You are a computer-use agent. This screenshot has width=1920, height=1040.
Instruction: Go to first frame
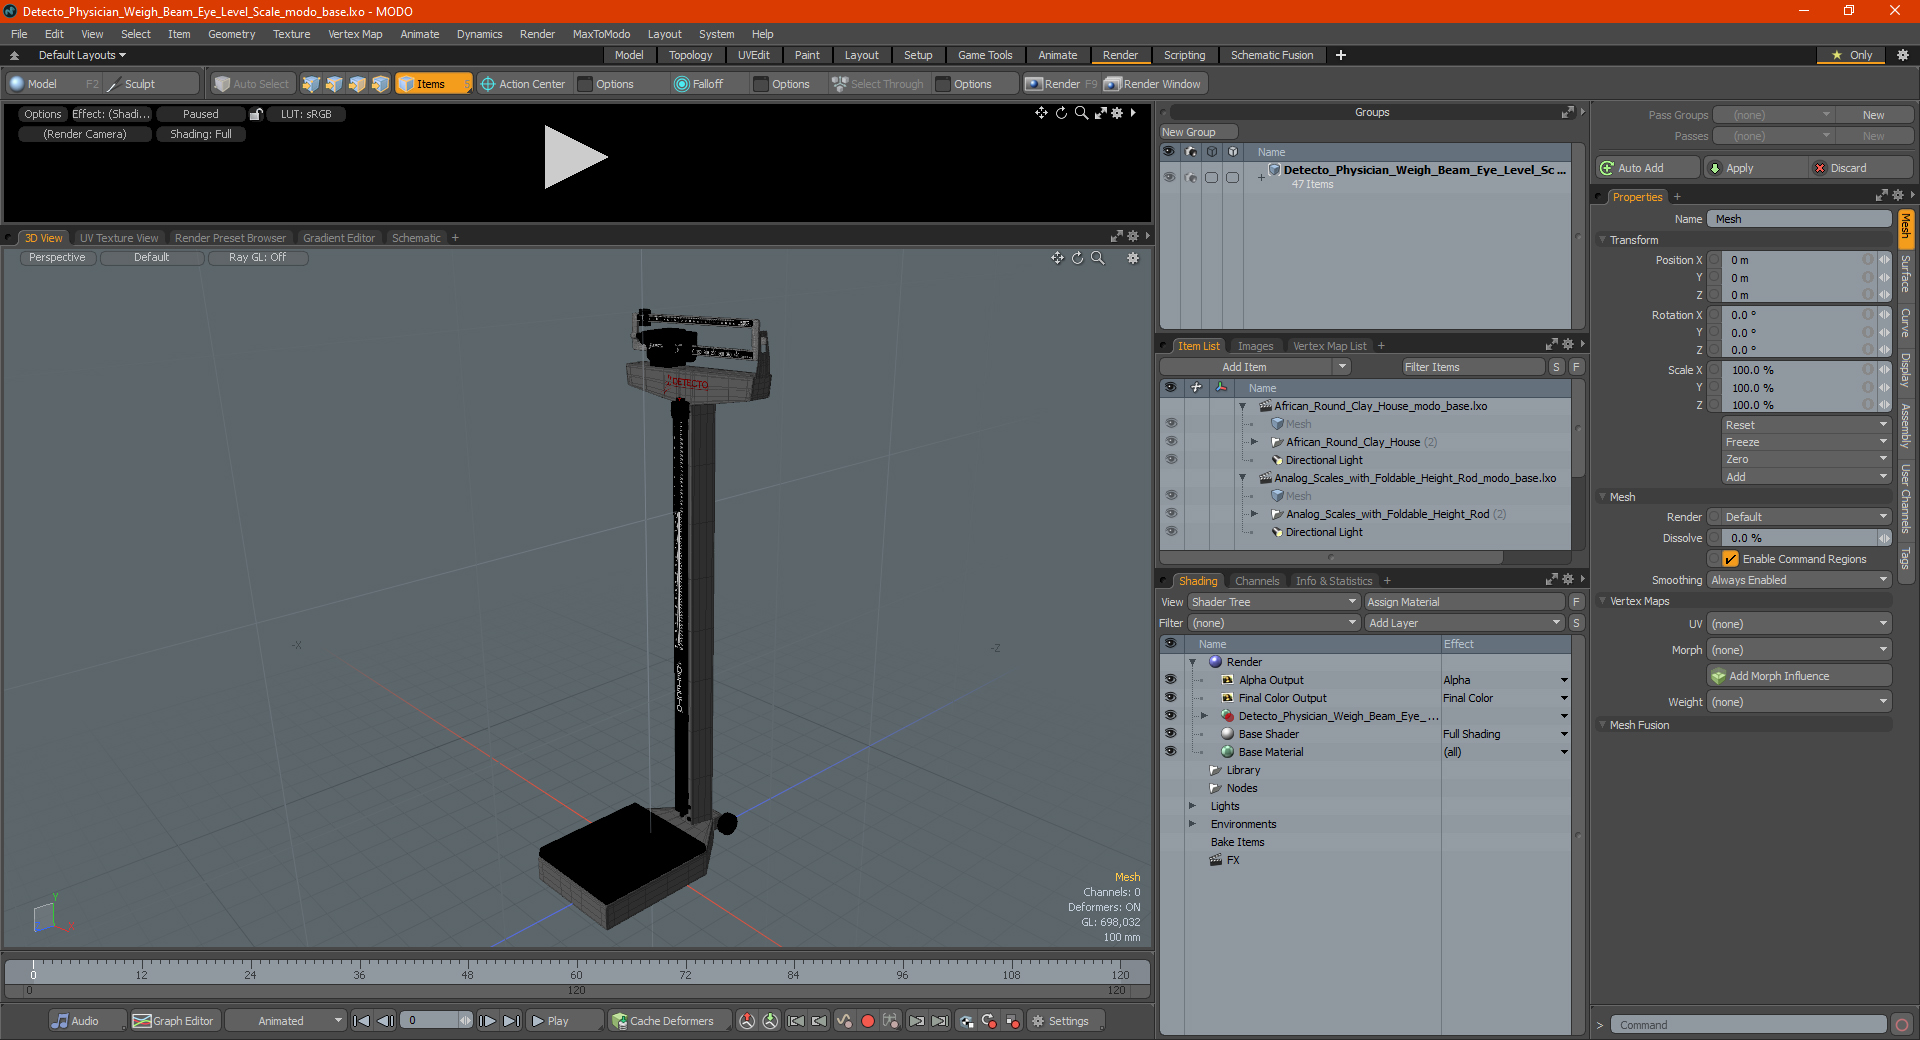click(x=362, y=1021)
